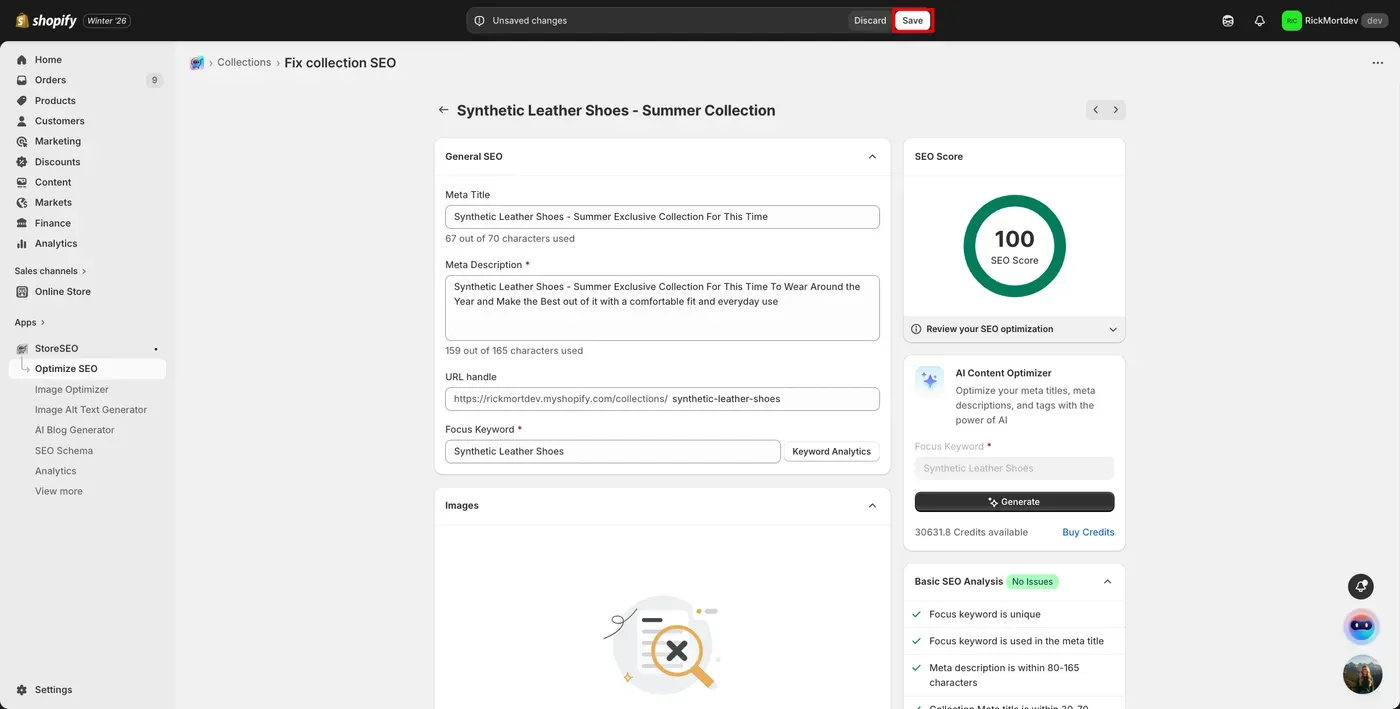Go to previous collection chevron
This screenshot has height=709, width=1400.
coord(1096,110)
